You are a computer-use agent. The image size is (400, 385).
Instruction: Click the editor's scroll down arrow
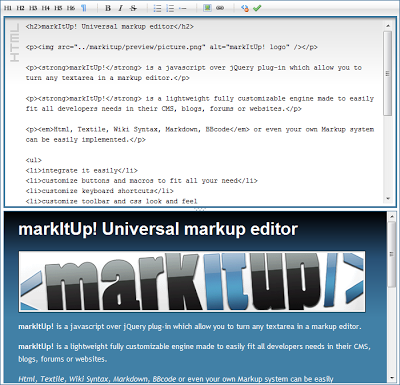coord(388,199)
